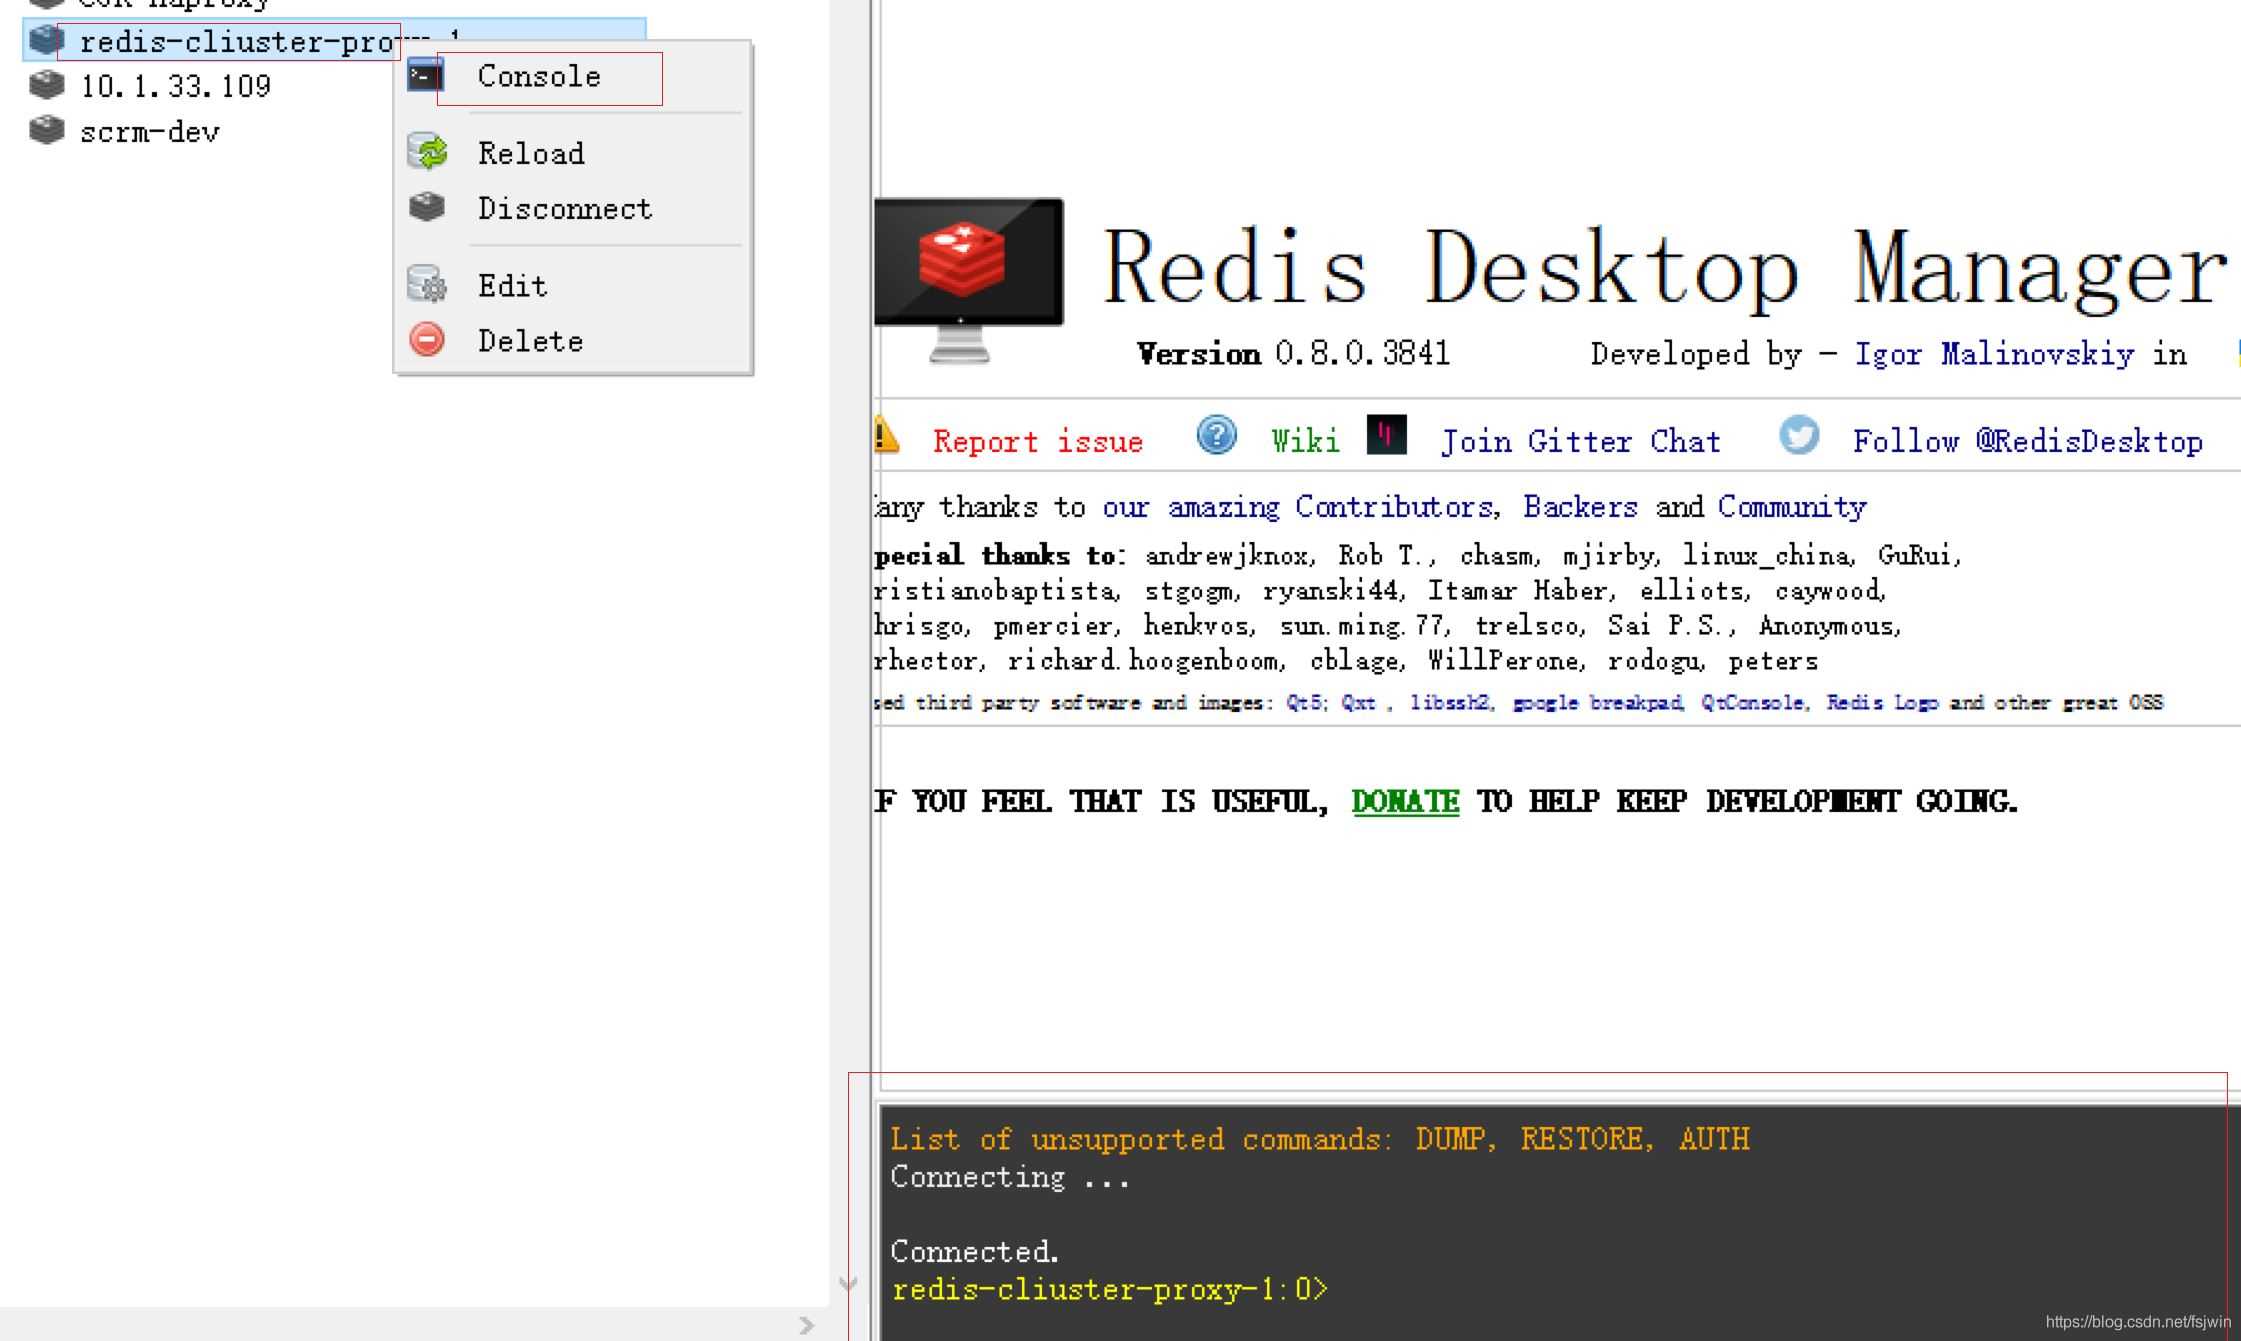Click the Gitter chat icon
This screenshot has height=1341, width=2241.
[1386, 436]
